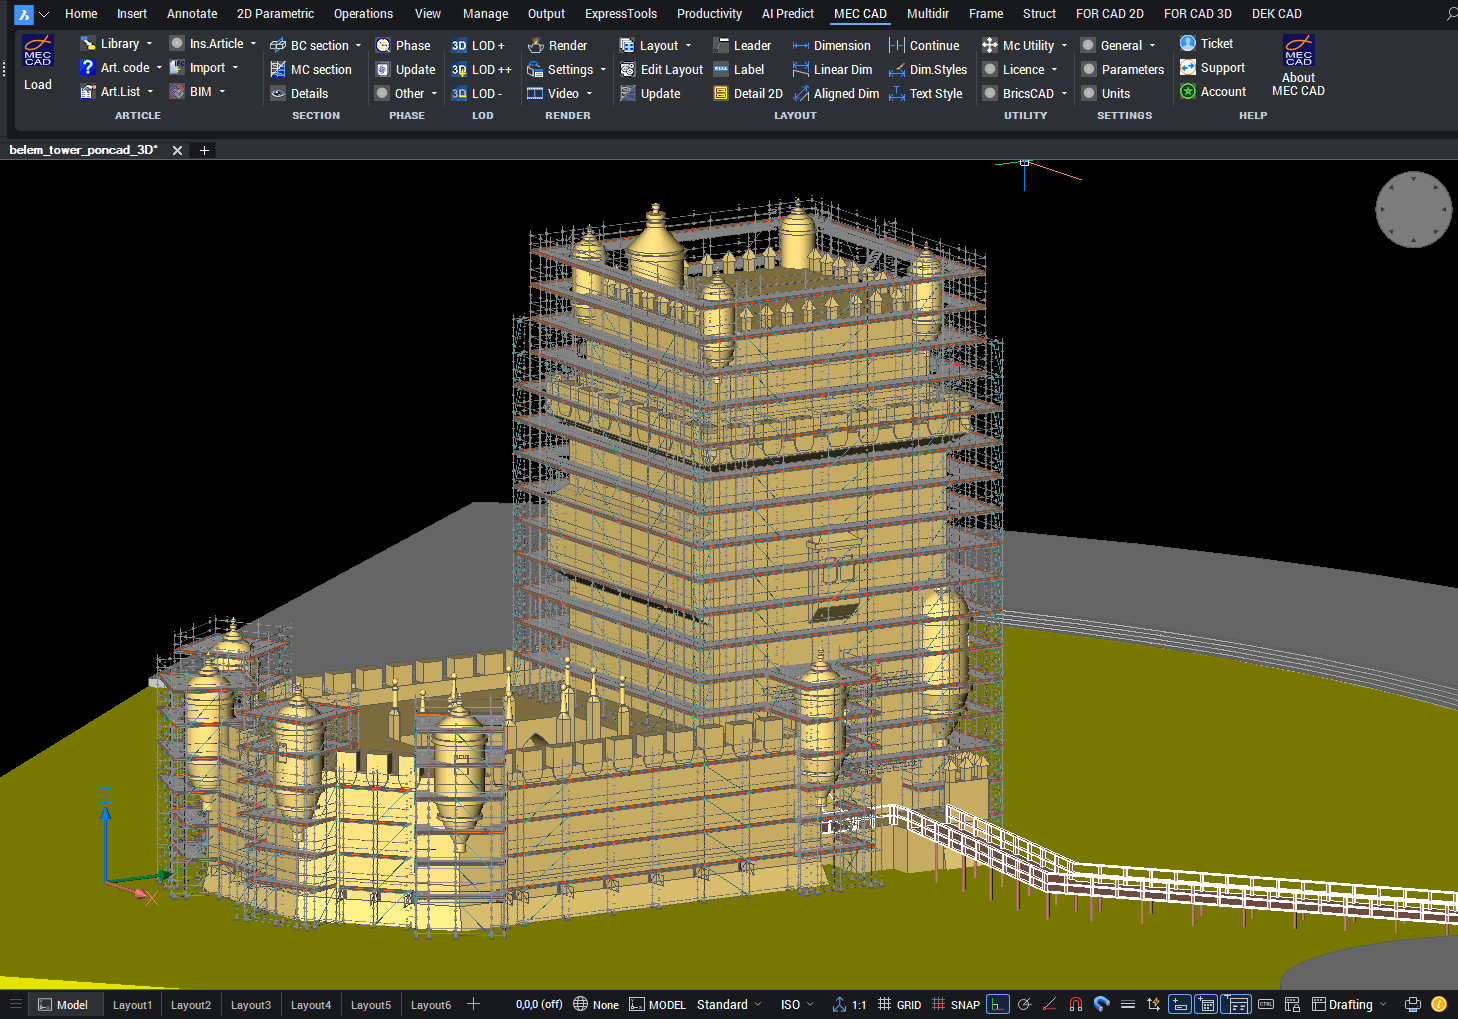
Task: Open the Text Style tool
Action: pyautogui.click(x=926, y=94)
